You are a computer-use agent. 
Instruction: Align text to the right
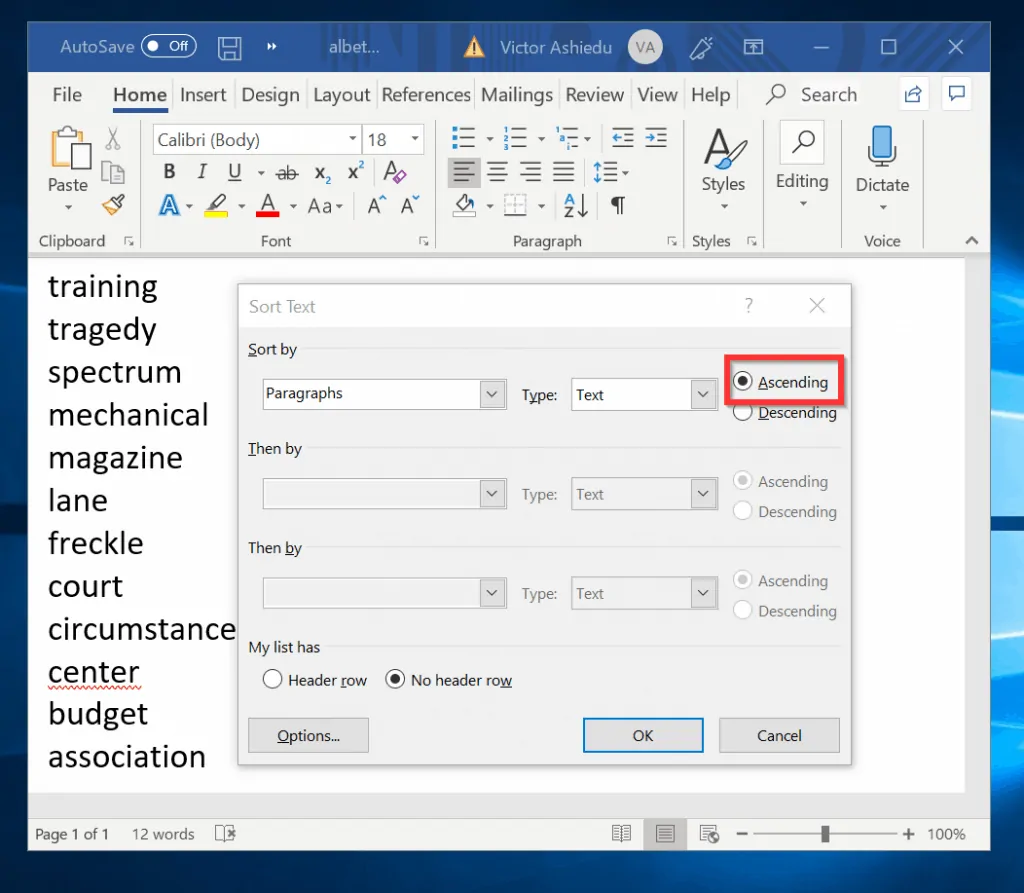pyautogui.click(x=530, y=172)
